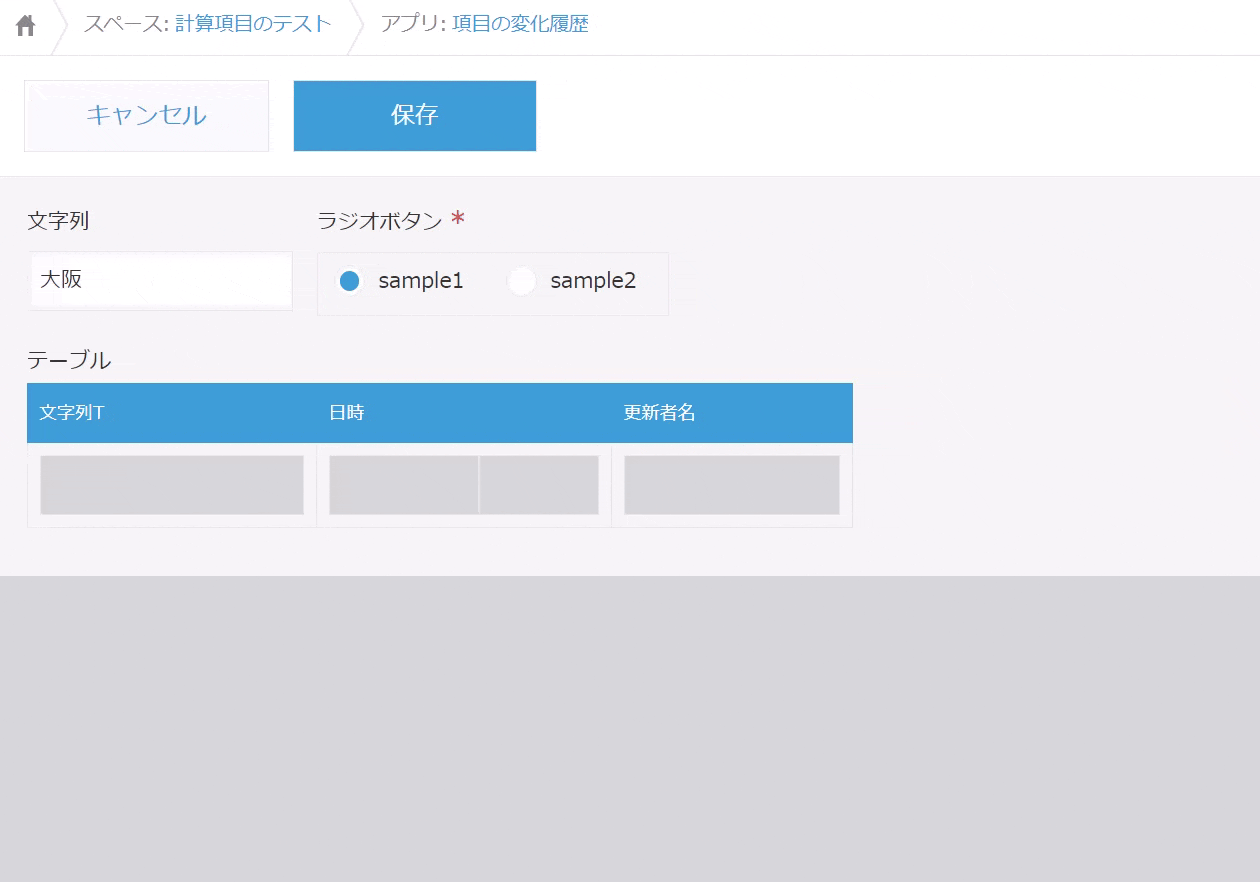The image size is (1260, 882).
Task: Focus the 文字列 input containing 大阪
Action: pos(161,280)
